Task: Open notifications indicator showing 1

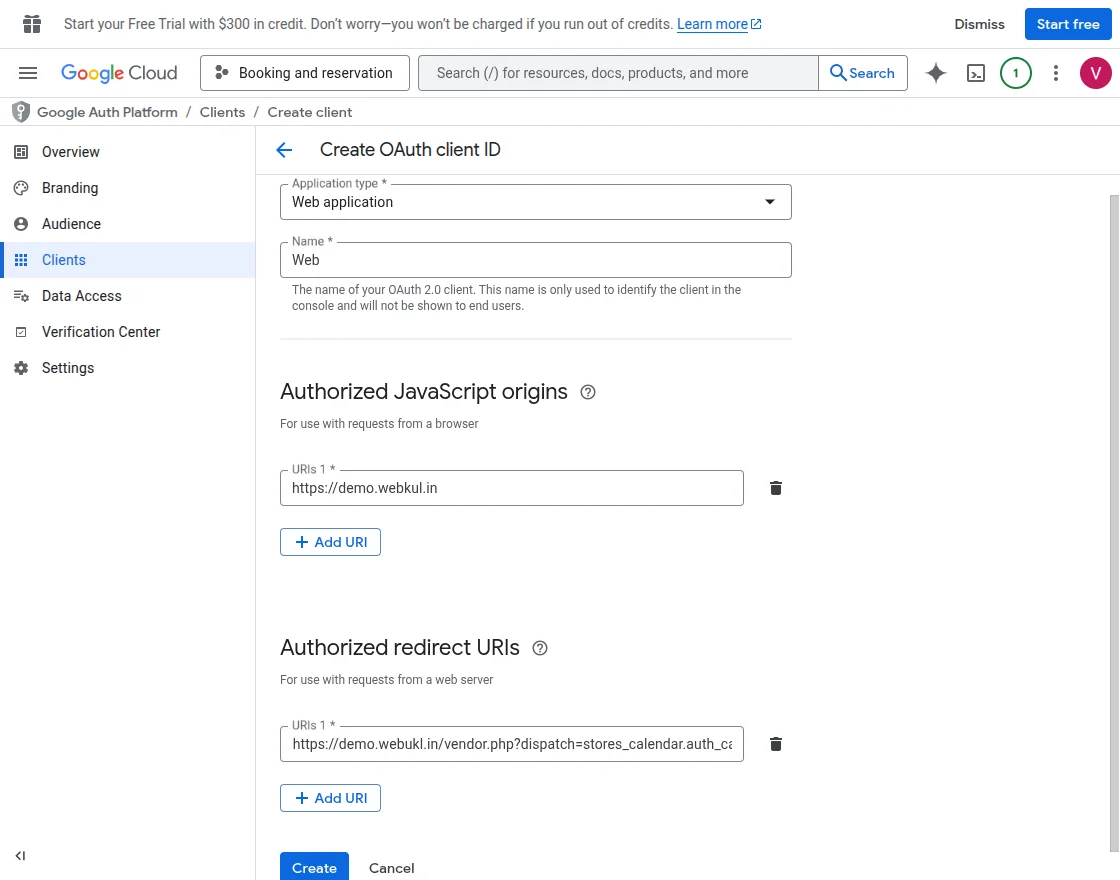Action: [x=1015, y=72]
